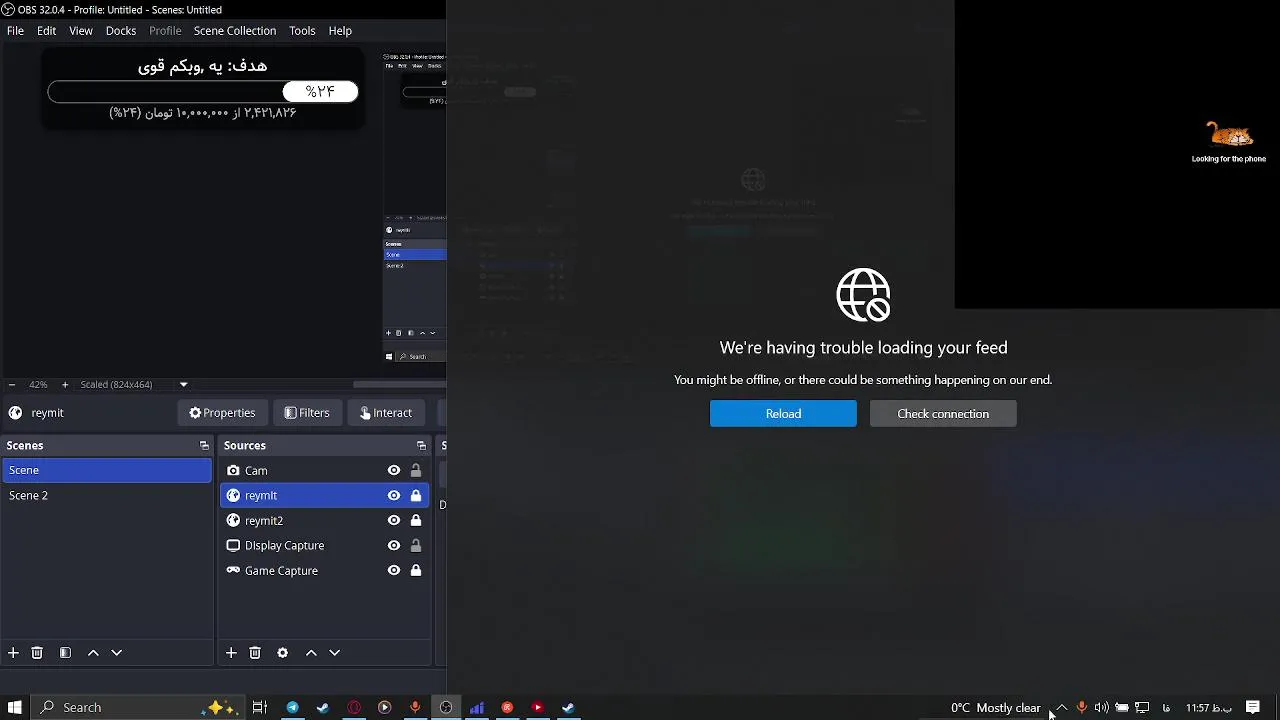Viewport: 1280px width, 720px height.
Task: Open the File menu
Action: (15, 31)
